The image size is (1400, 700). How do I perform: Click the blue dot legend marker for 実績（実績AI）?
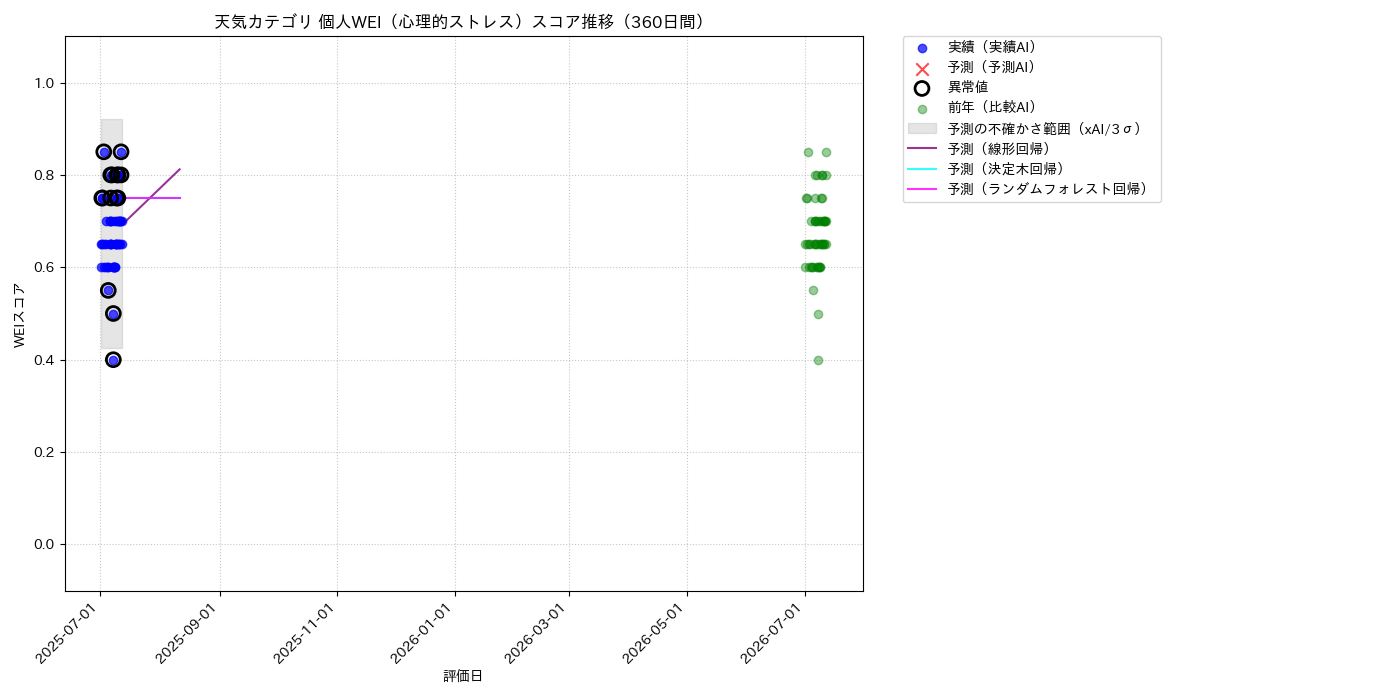click(x=922, y=48)
